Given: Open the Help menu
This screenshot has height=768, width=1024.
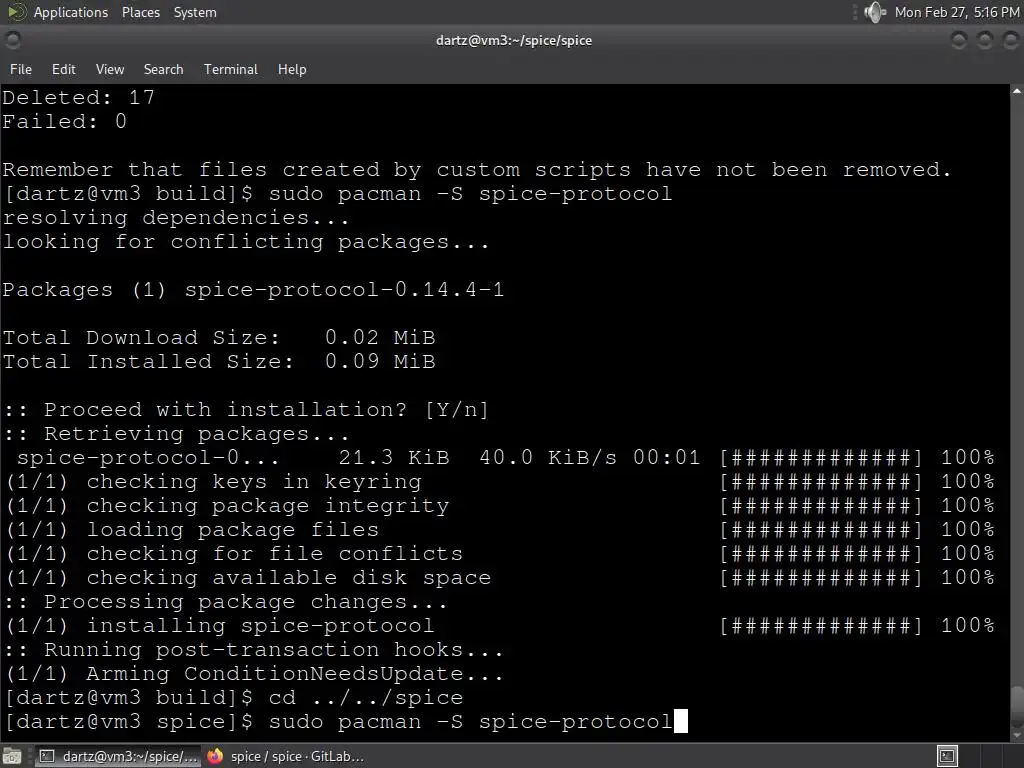Looking at the screenshot, I should pyautogui.click(x=292, y=69).
